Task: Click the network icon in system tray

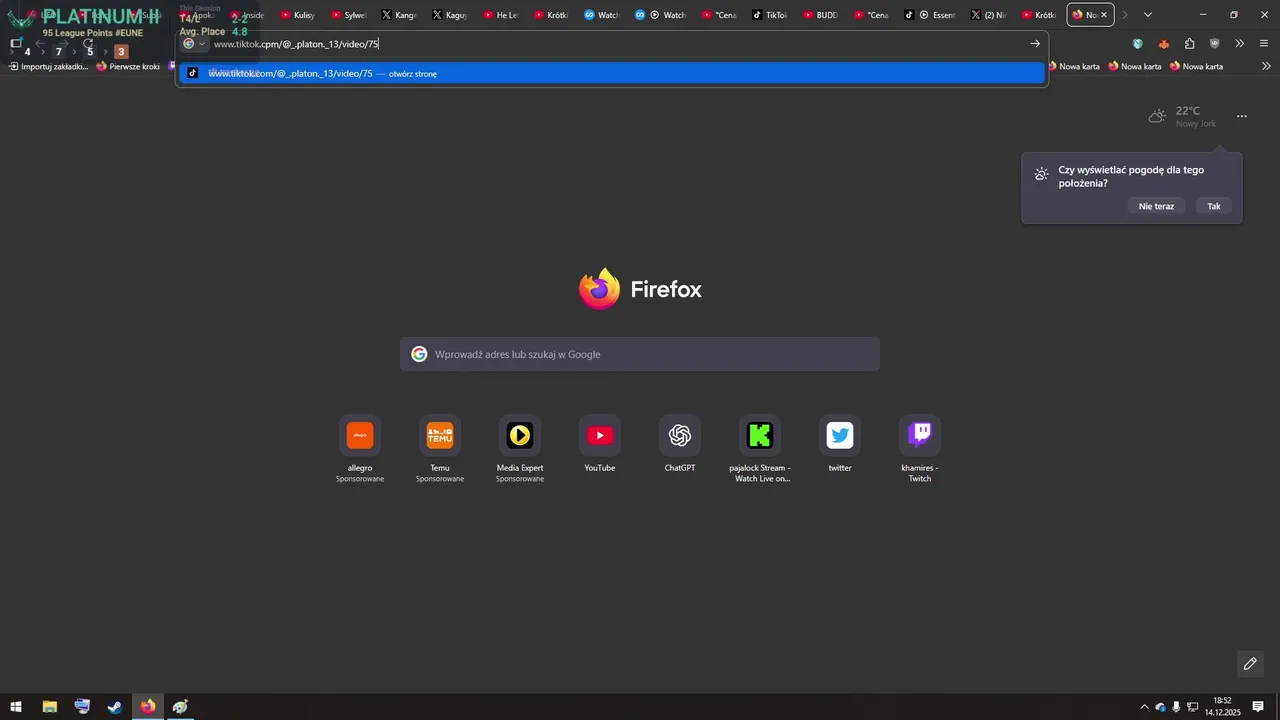Action: 1192,707
